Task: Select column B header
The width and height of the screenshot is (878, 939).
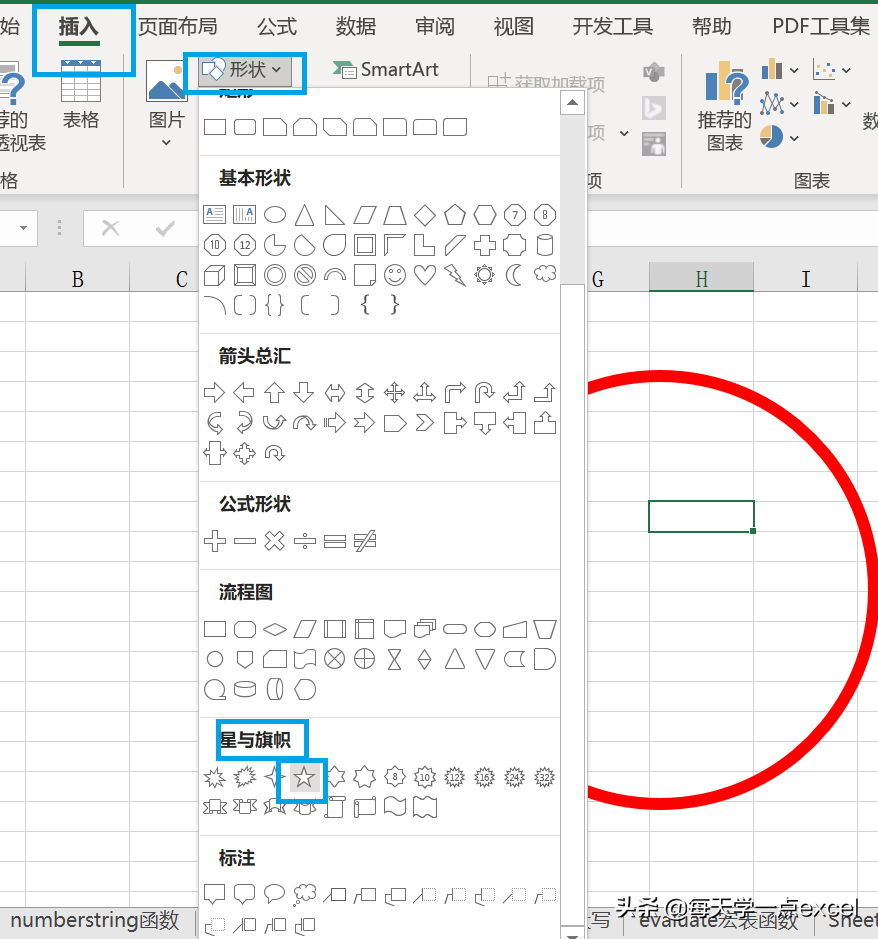Action: [x=78, y=278]
